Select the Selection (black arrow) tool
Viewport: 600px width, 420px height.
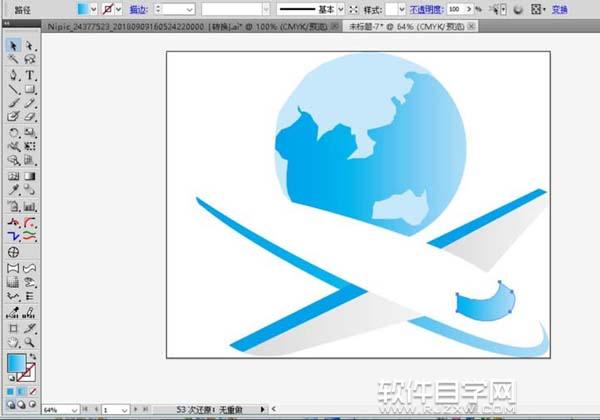pos(13,46)
